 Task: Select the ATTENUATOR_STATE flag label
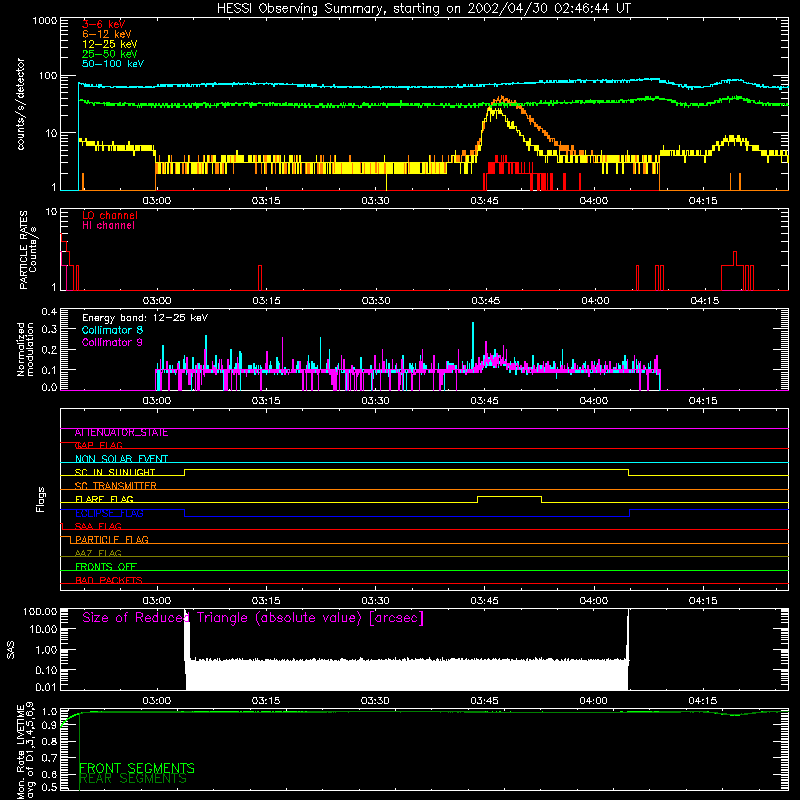(121, 433)
